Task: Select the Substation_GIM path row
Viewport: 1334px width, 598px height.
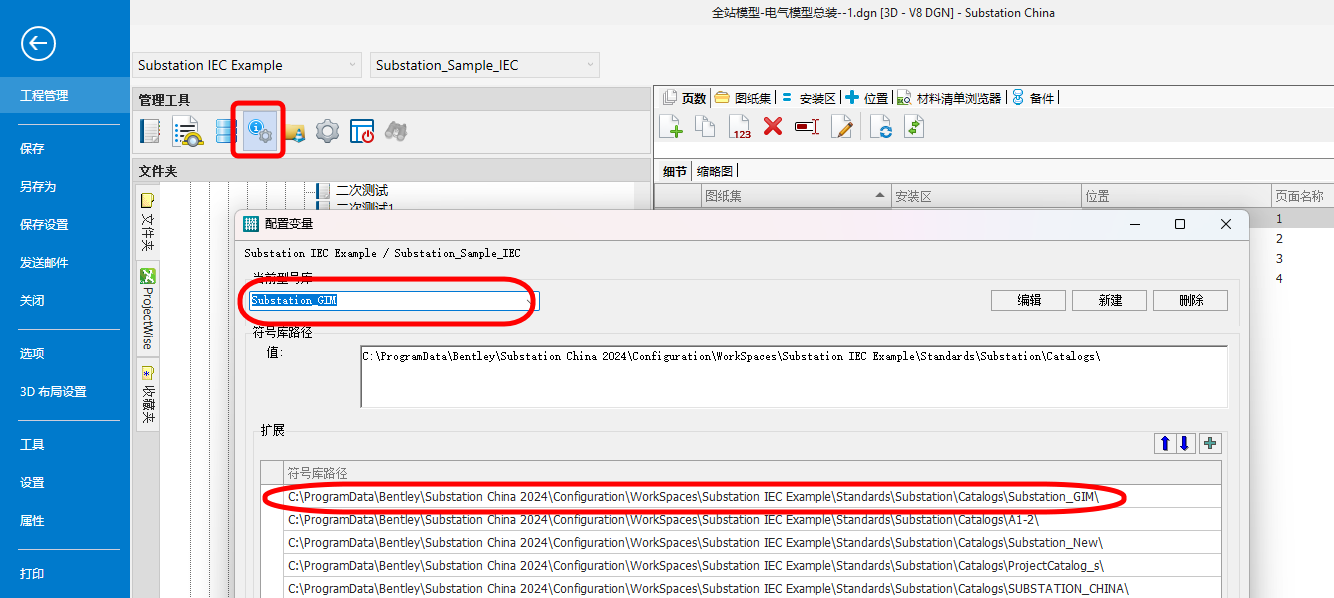Action: click(x=753, y=496)
